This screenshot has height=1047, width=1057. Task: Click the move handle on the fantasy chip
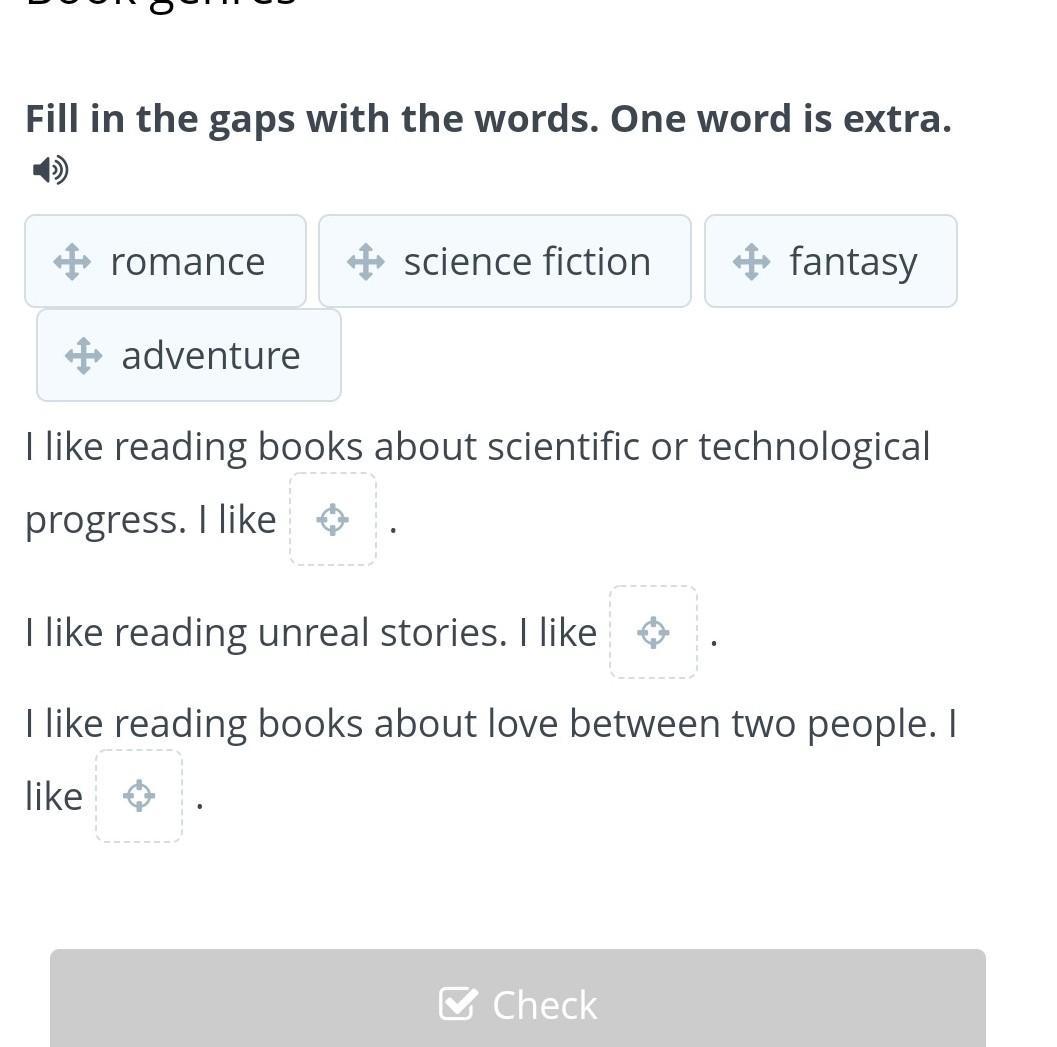[752, 262]
